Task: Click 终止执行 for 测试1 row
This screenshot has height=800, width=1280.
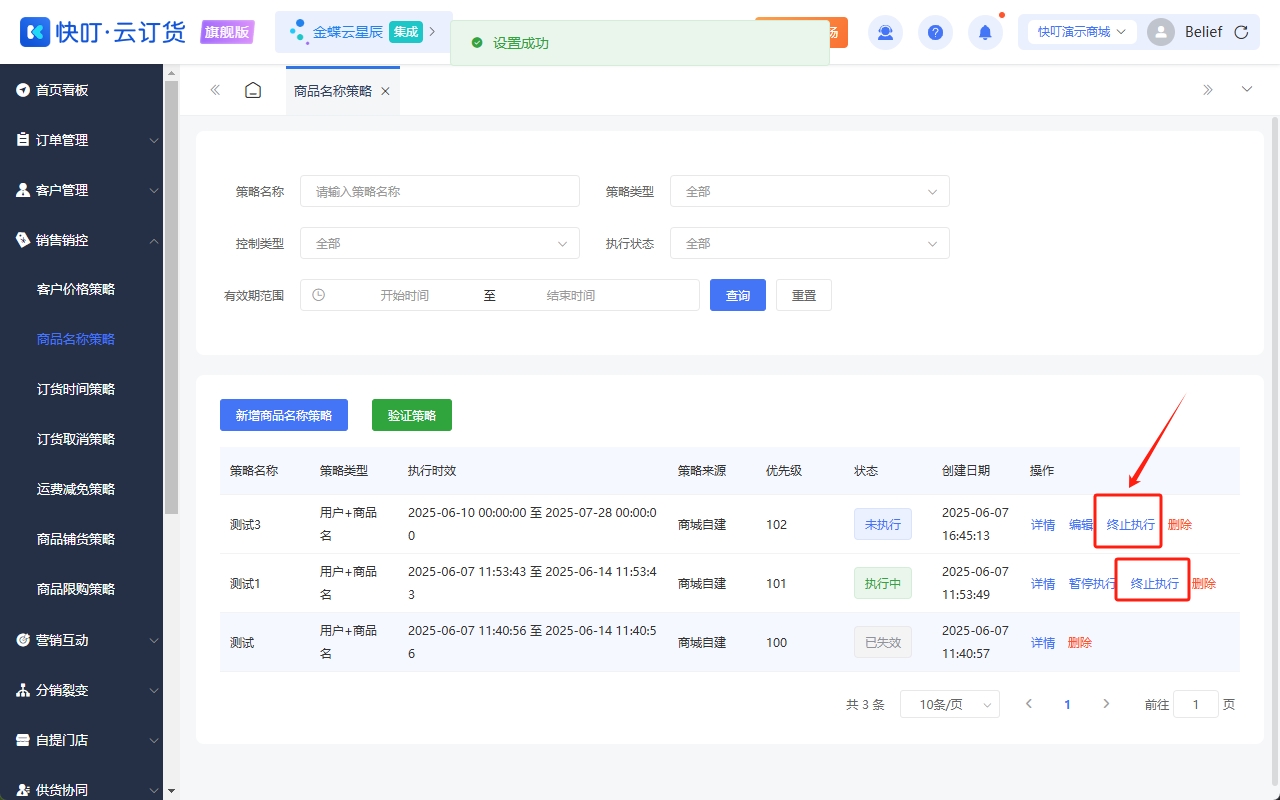Action: (1155, 583)
